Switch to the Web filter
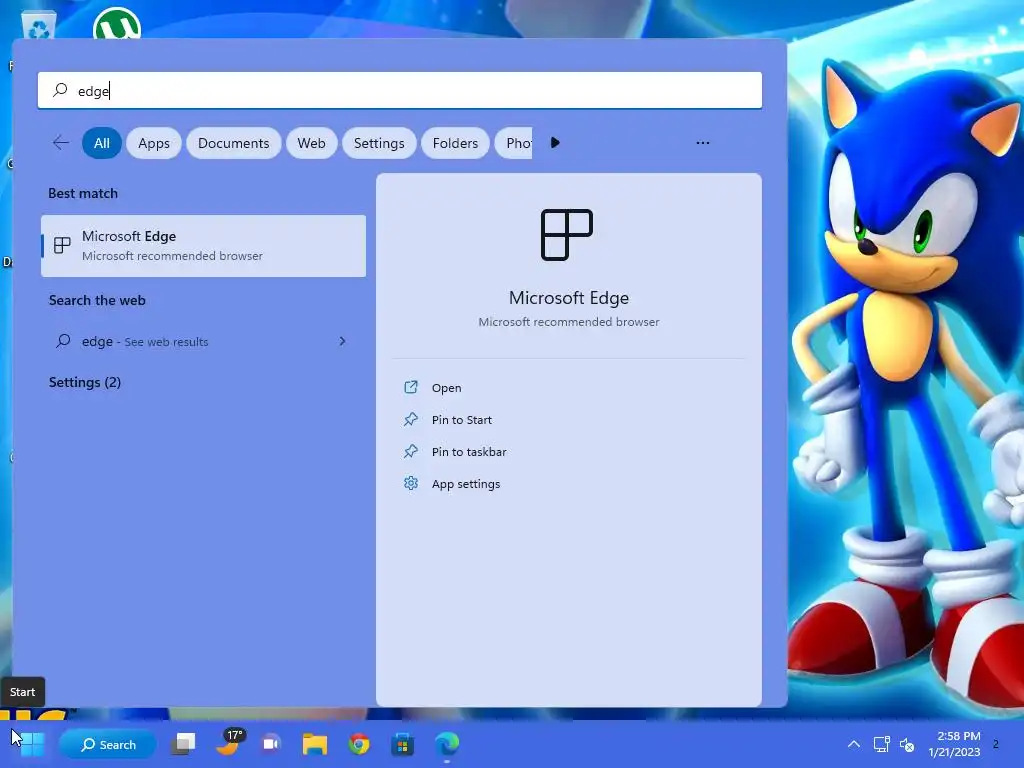This screenshot has height=768, width=1024. pos(312,143)
